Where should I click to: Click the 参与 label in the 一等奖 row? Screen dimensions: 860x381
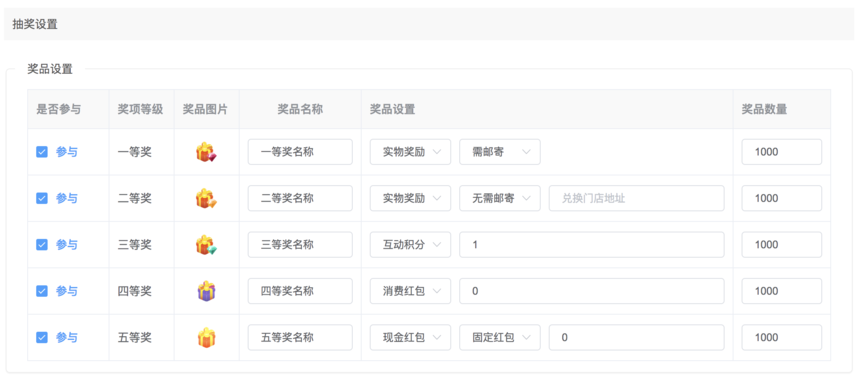(x=66, y=152)
